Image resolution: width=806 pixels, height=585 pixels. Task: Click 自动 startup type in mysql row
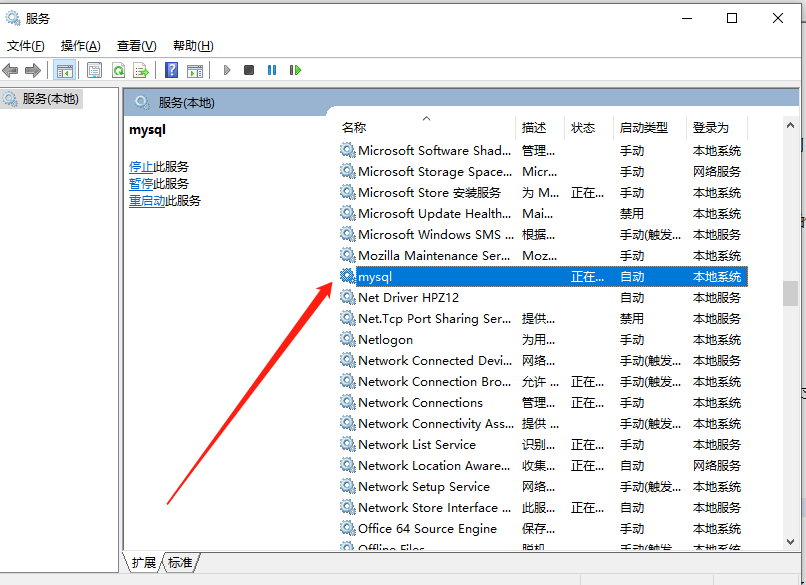pyautogui.click(x=632, y=277)
